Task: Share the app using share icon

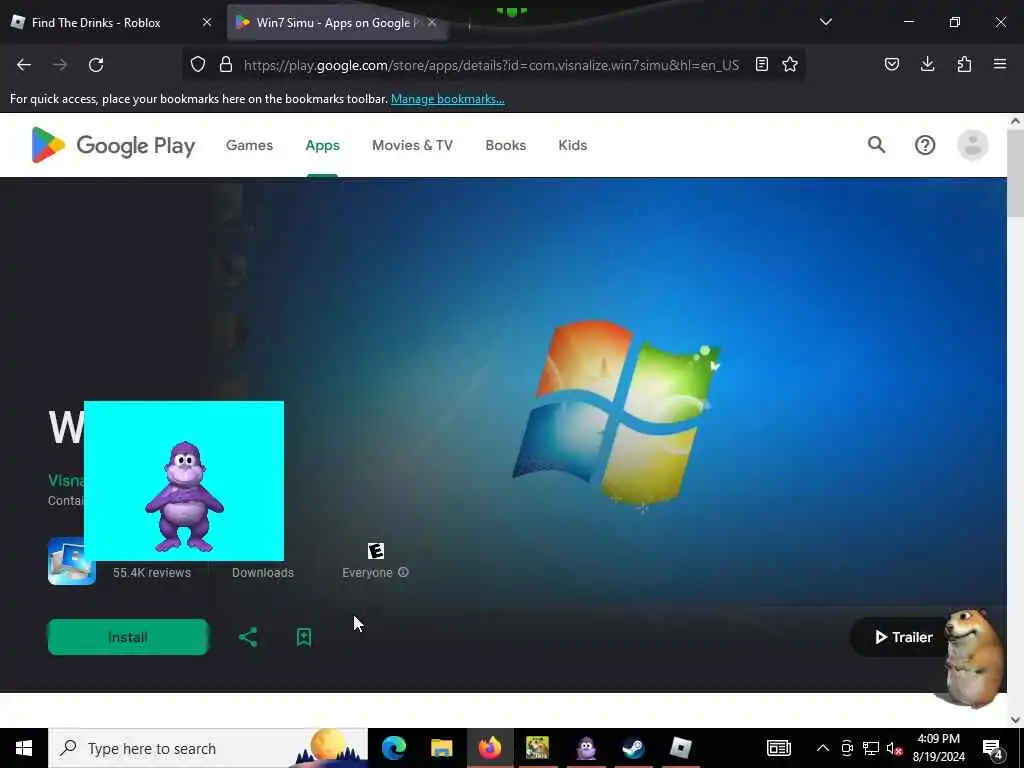Action: point(248,637)
